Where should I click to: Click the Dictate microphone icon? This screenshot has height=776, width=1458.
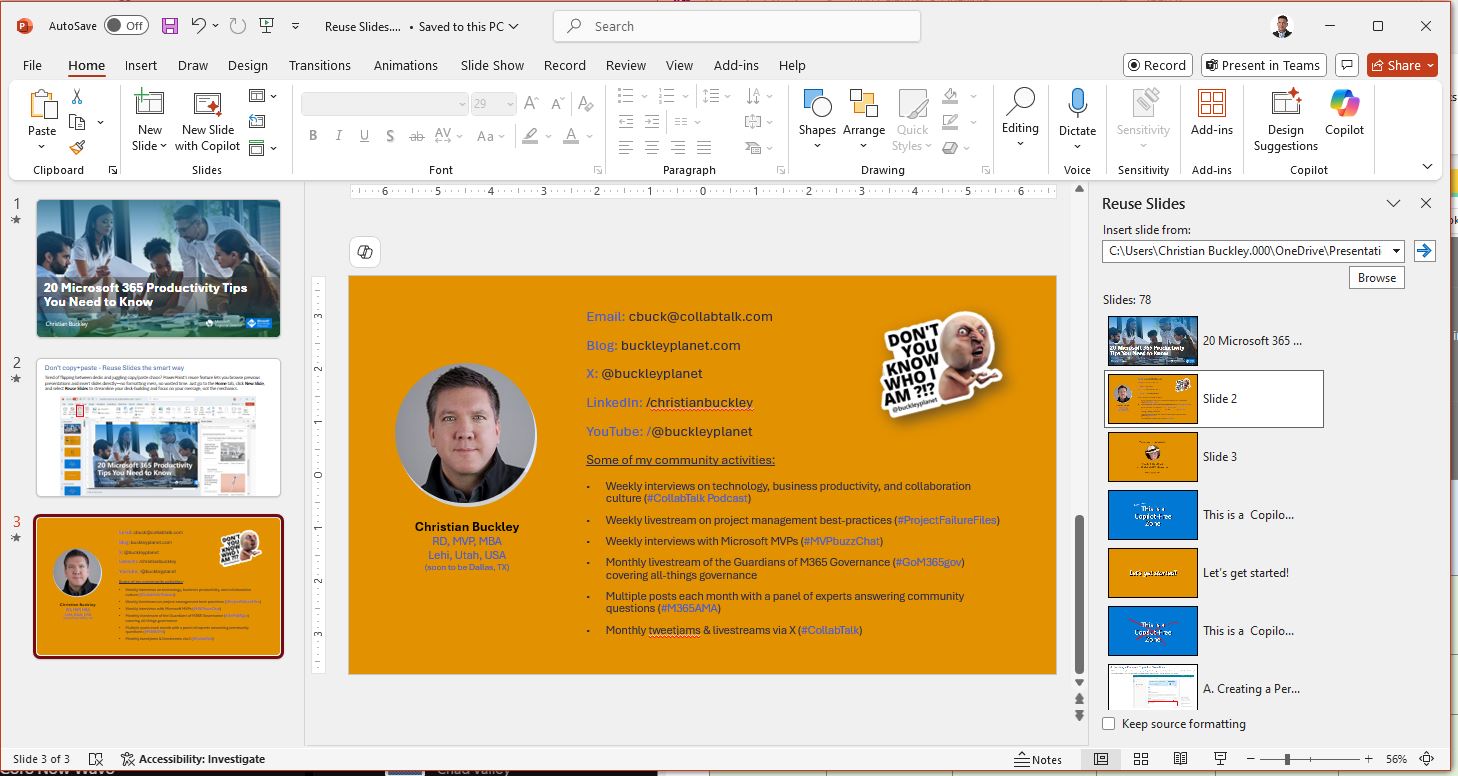(1077, 104)
